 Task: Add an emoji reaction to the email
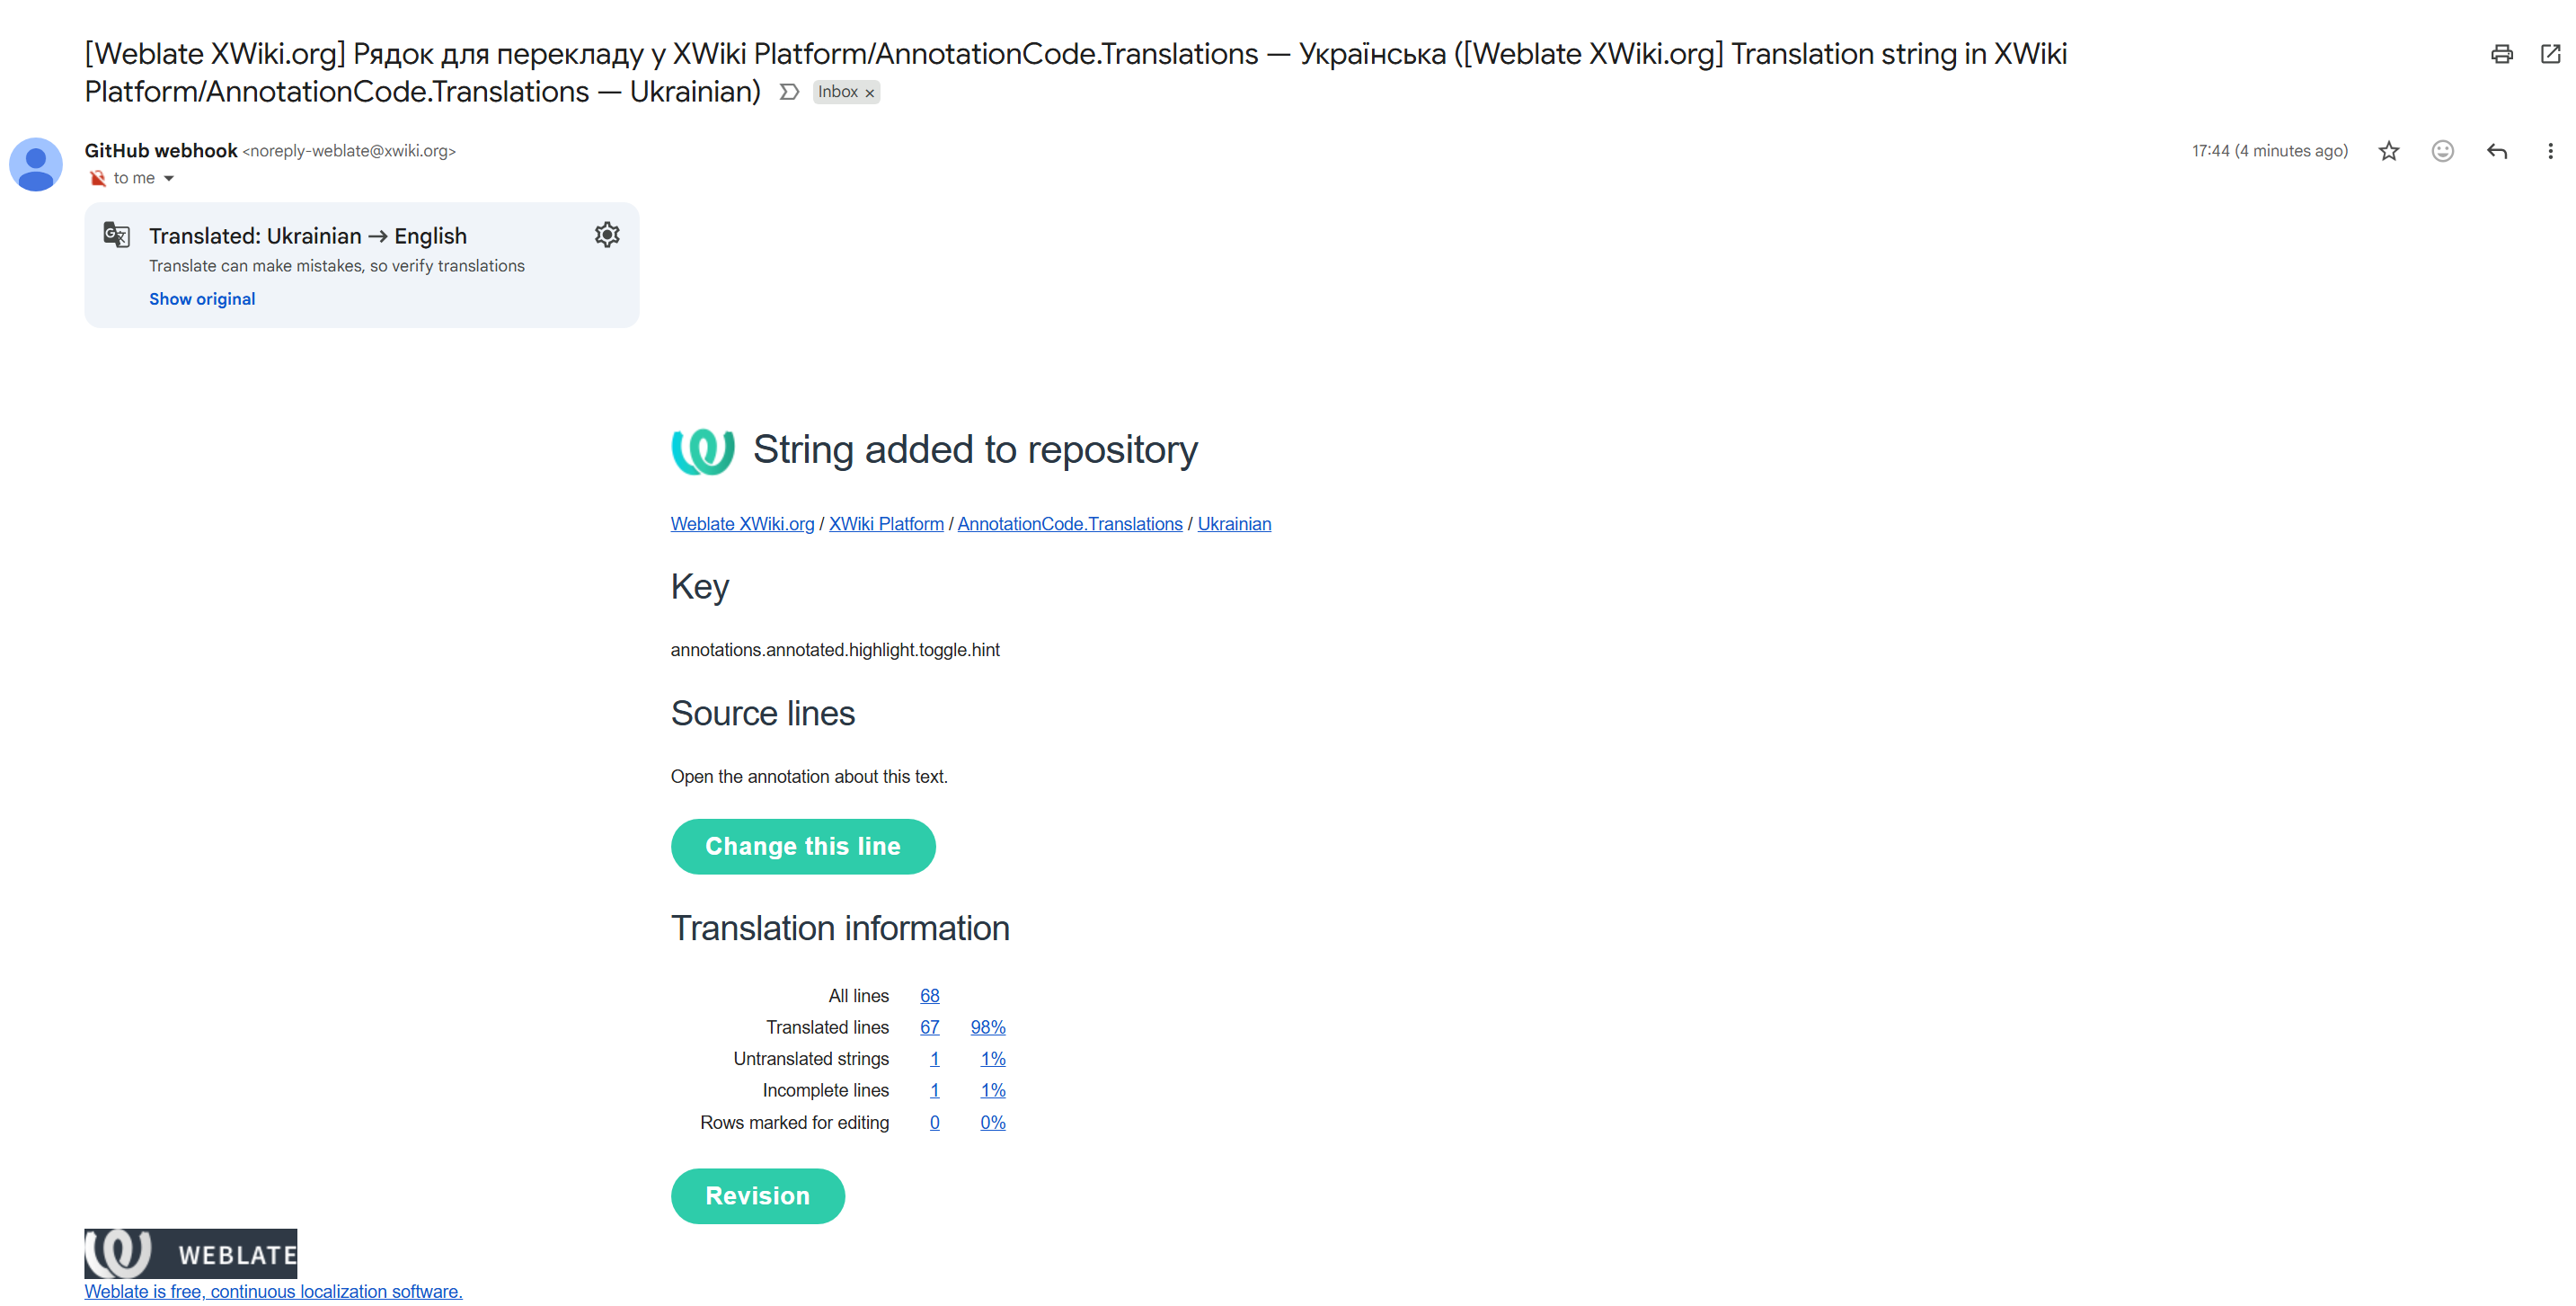click(2442, 151)
